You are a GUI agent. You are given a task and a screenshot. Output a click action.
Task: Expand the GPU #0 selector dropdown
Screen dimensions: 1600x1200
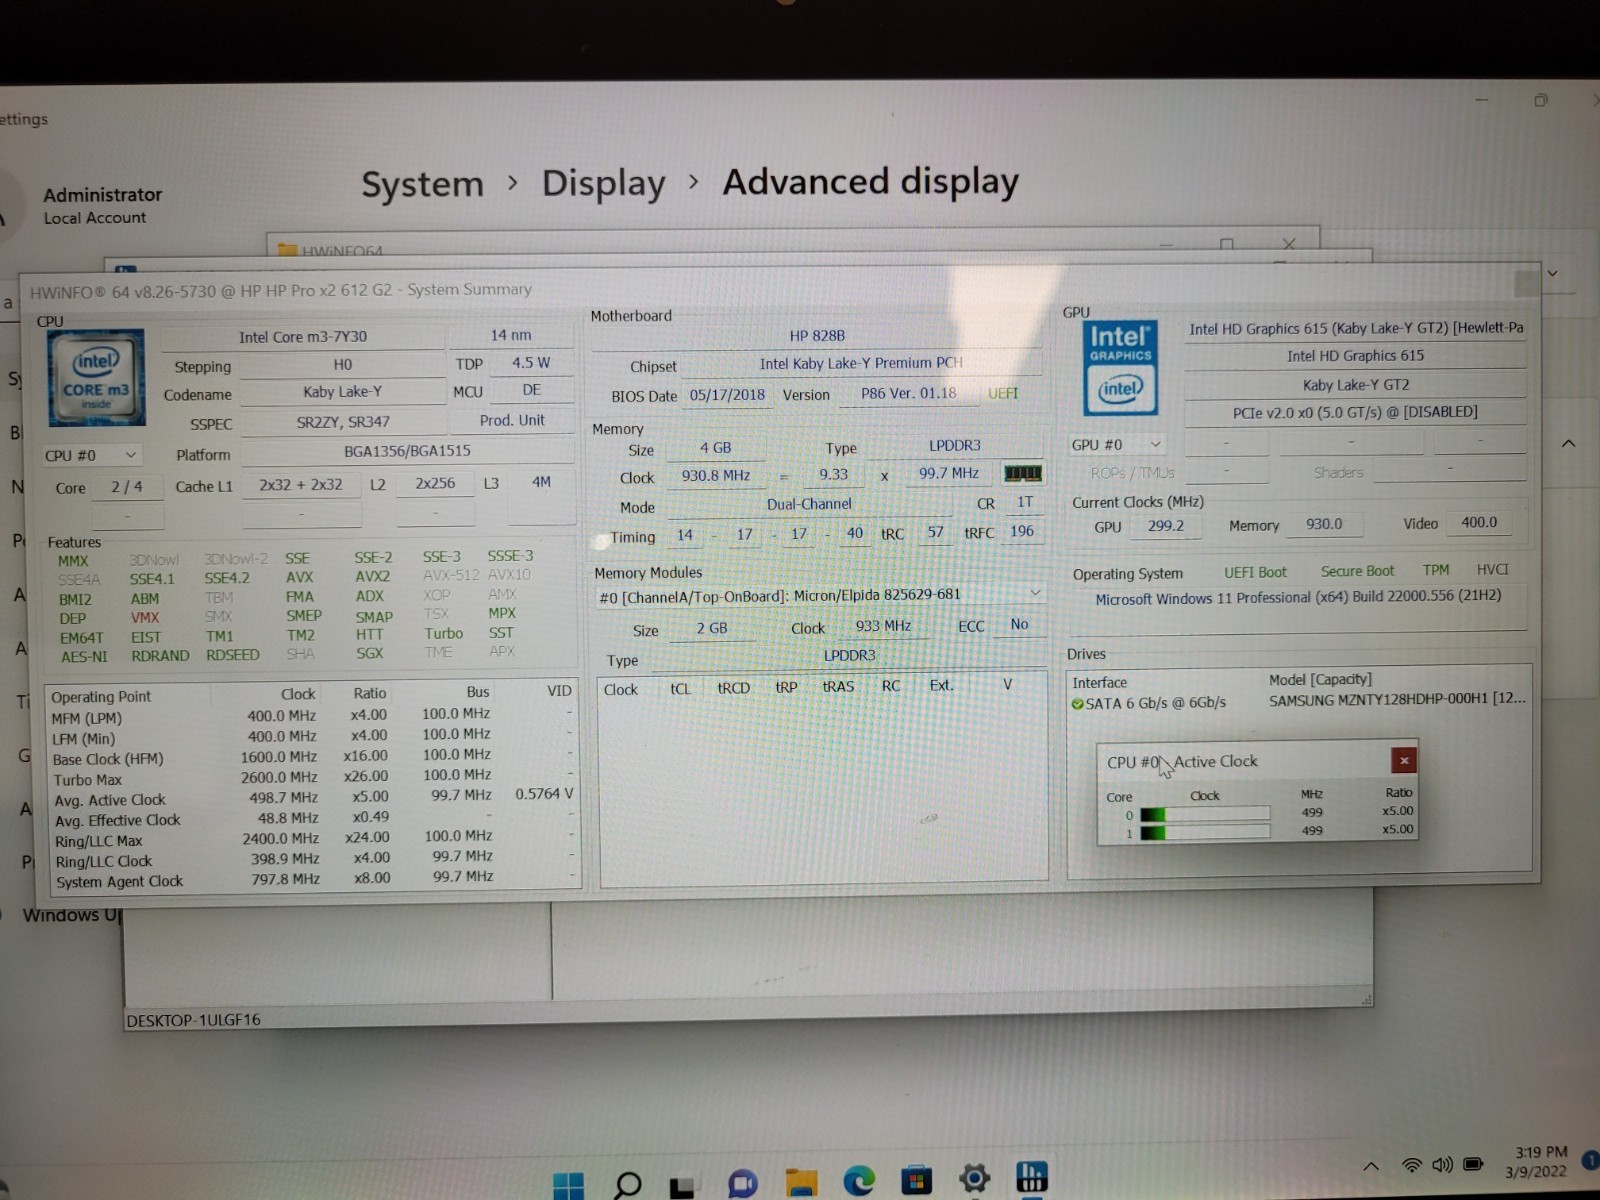pyautogui.click(x=1117, y=444)
